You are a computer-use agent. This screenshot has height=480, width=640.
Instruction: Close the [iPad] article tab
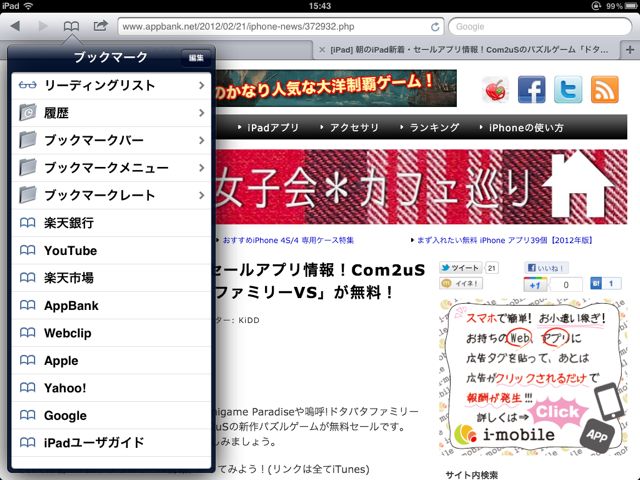(x=322, y=50)
